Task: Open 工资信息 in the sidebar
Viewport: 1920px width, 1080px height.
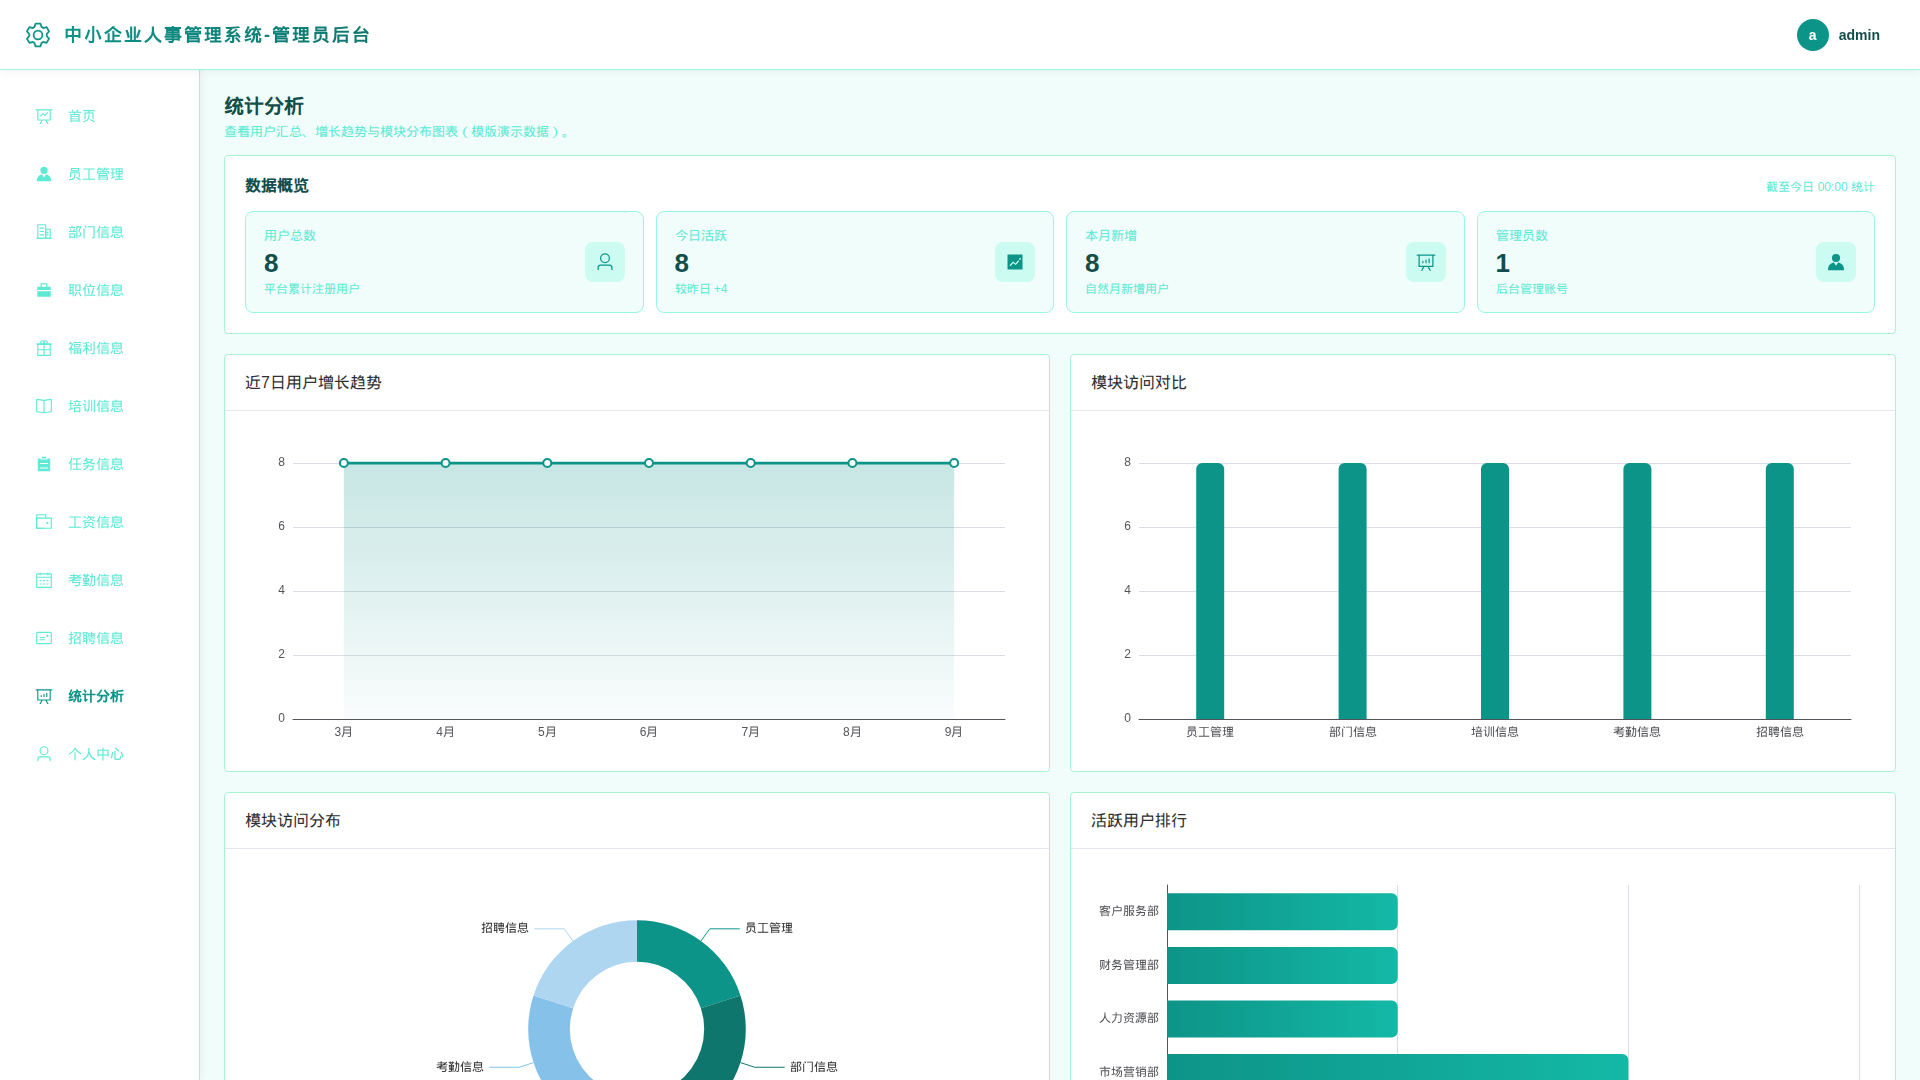Action: click(x=100, y=522)
